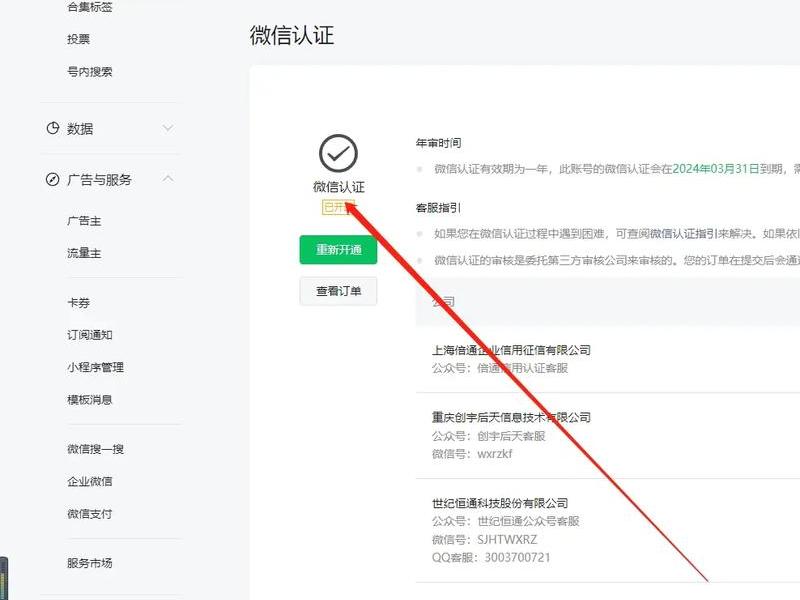The width and height of the screenshot is (800, 600).
Task: Select 号内搜索 in the sidebar
Action: [90, 72]
